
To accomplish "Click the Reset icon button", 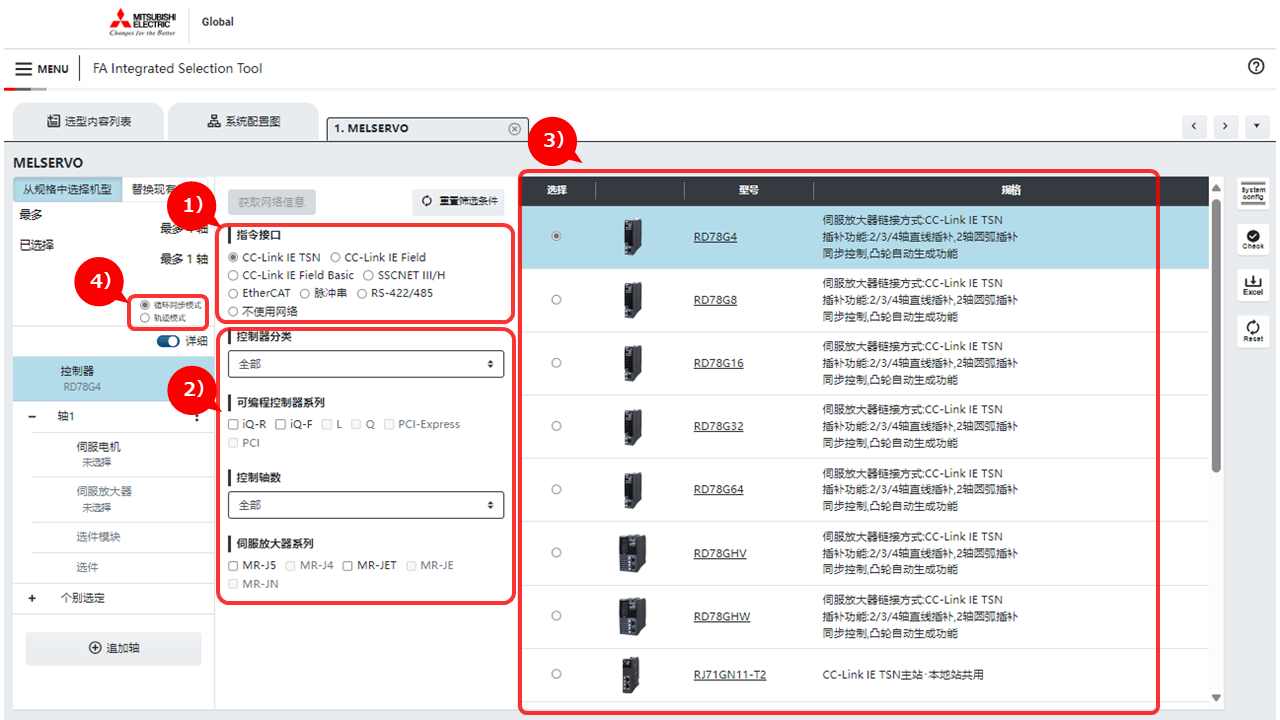I will (1253, 330).
